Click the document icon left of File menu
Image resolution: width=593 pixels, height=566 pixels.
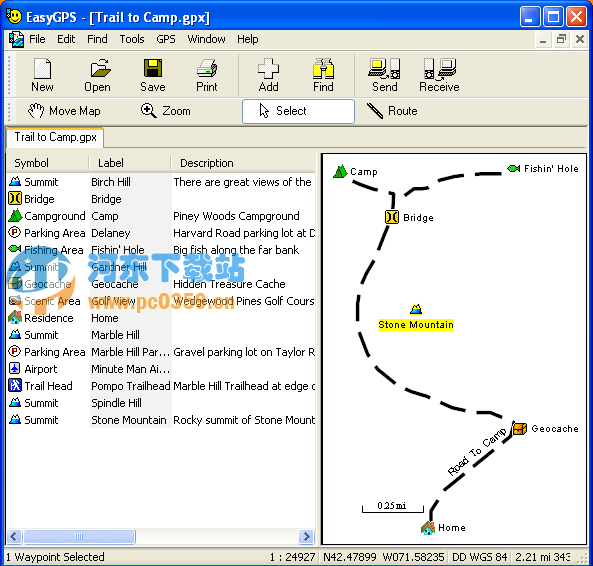(x=16, y=39)
